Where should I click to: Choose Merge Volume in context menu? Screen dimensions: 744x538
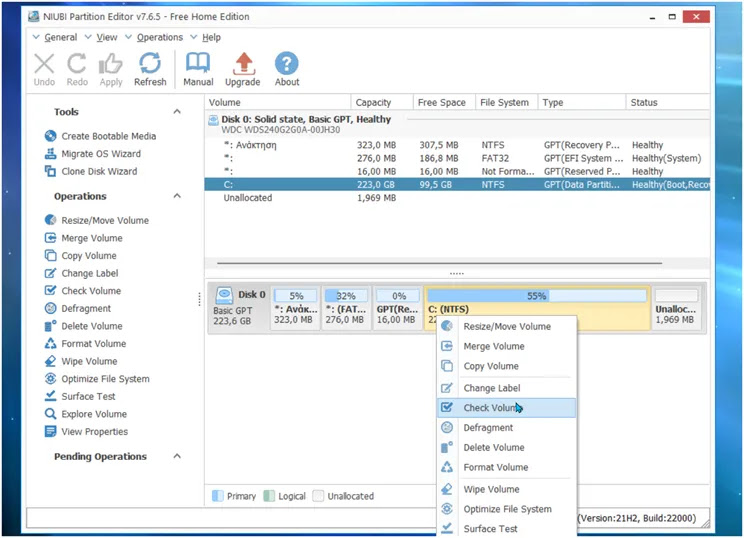507,346
